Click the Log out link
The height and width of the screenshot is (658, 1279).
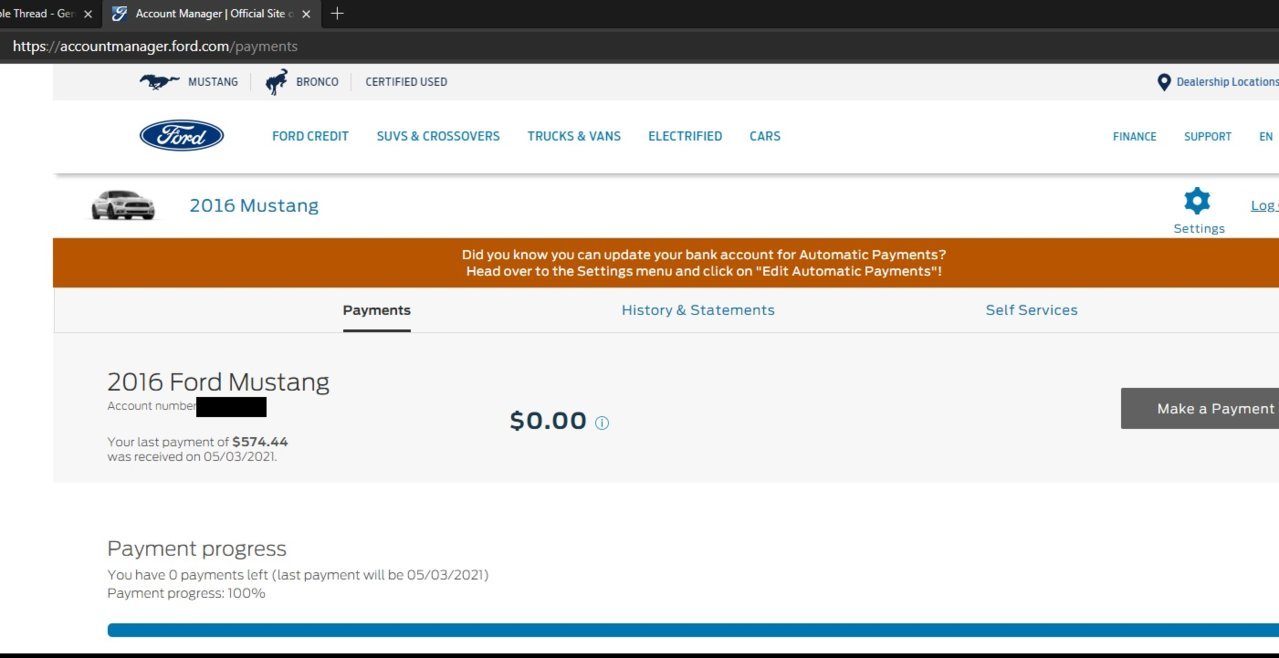click(x=1264, y=206)
